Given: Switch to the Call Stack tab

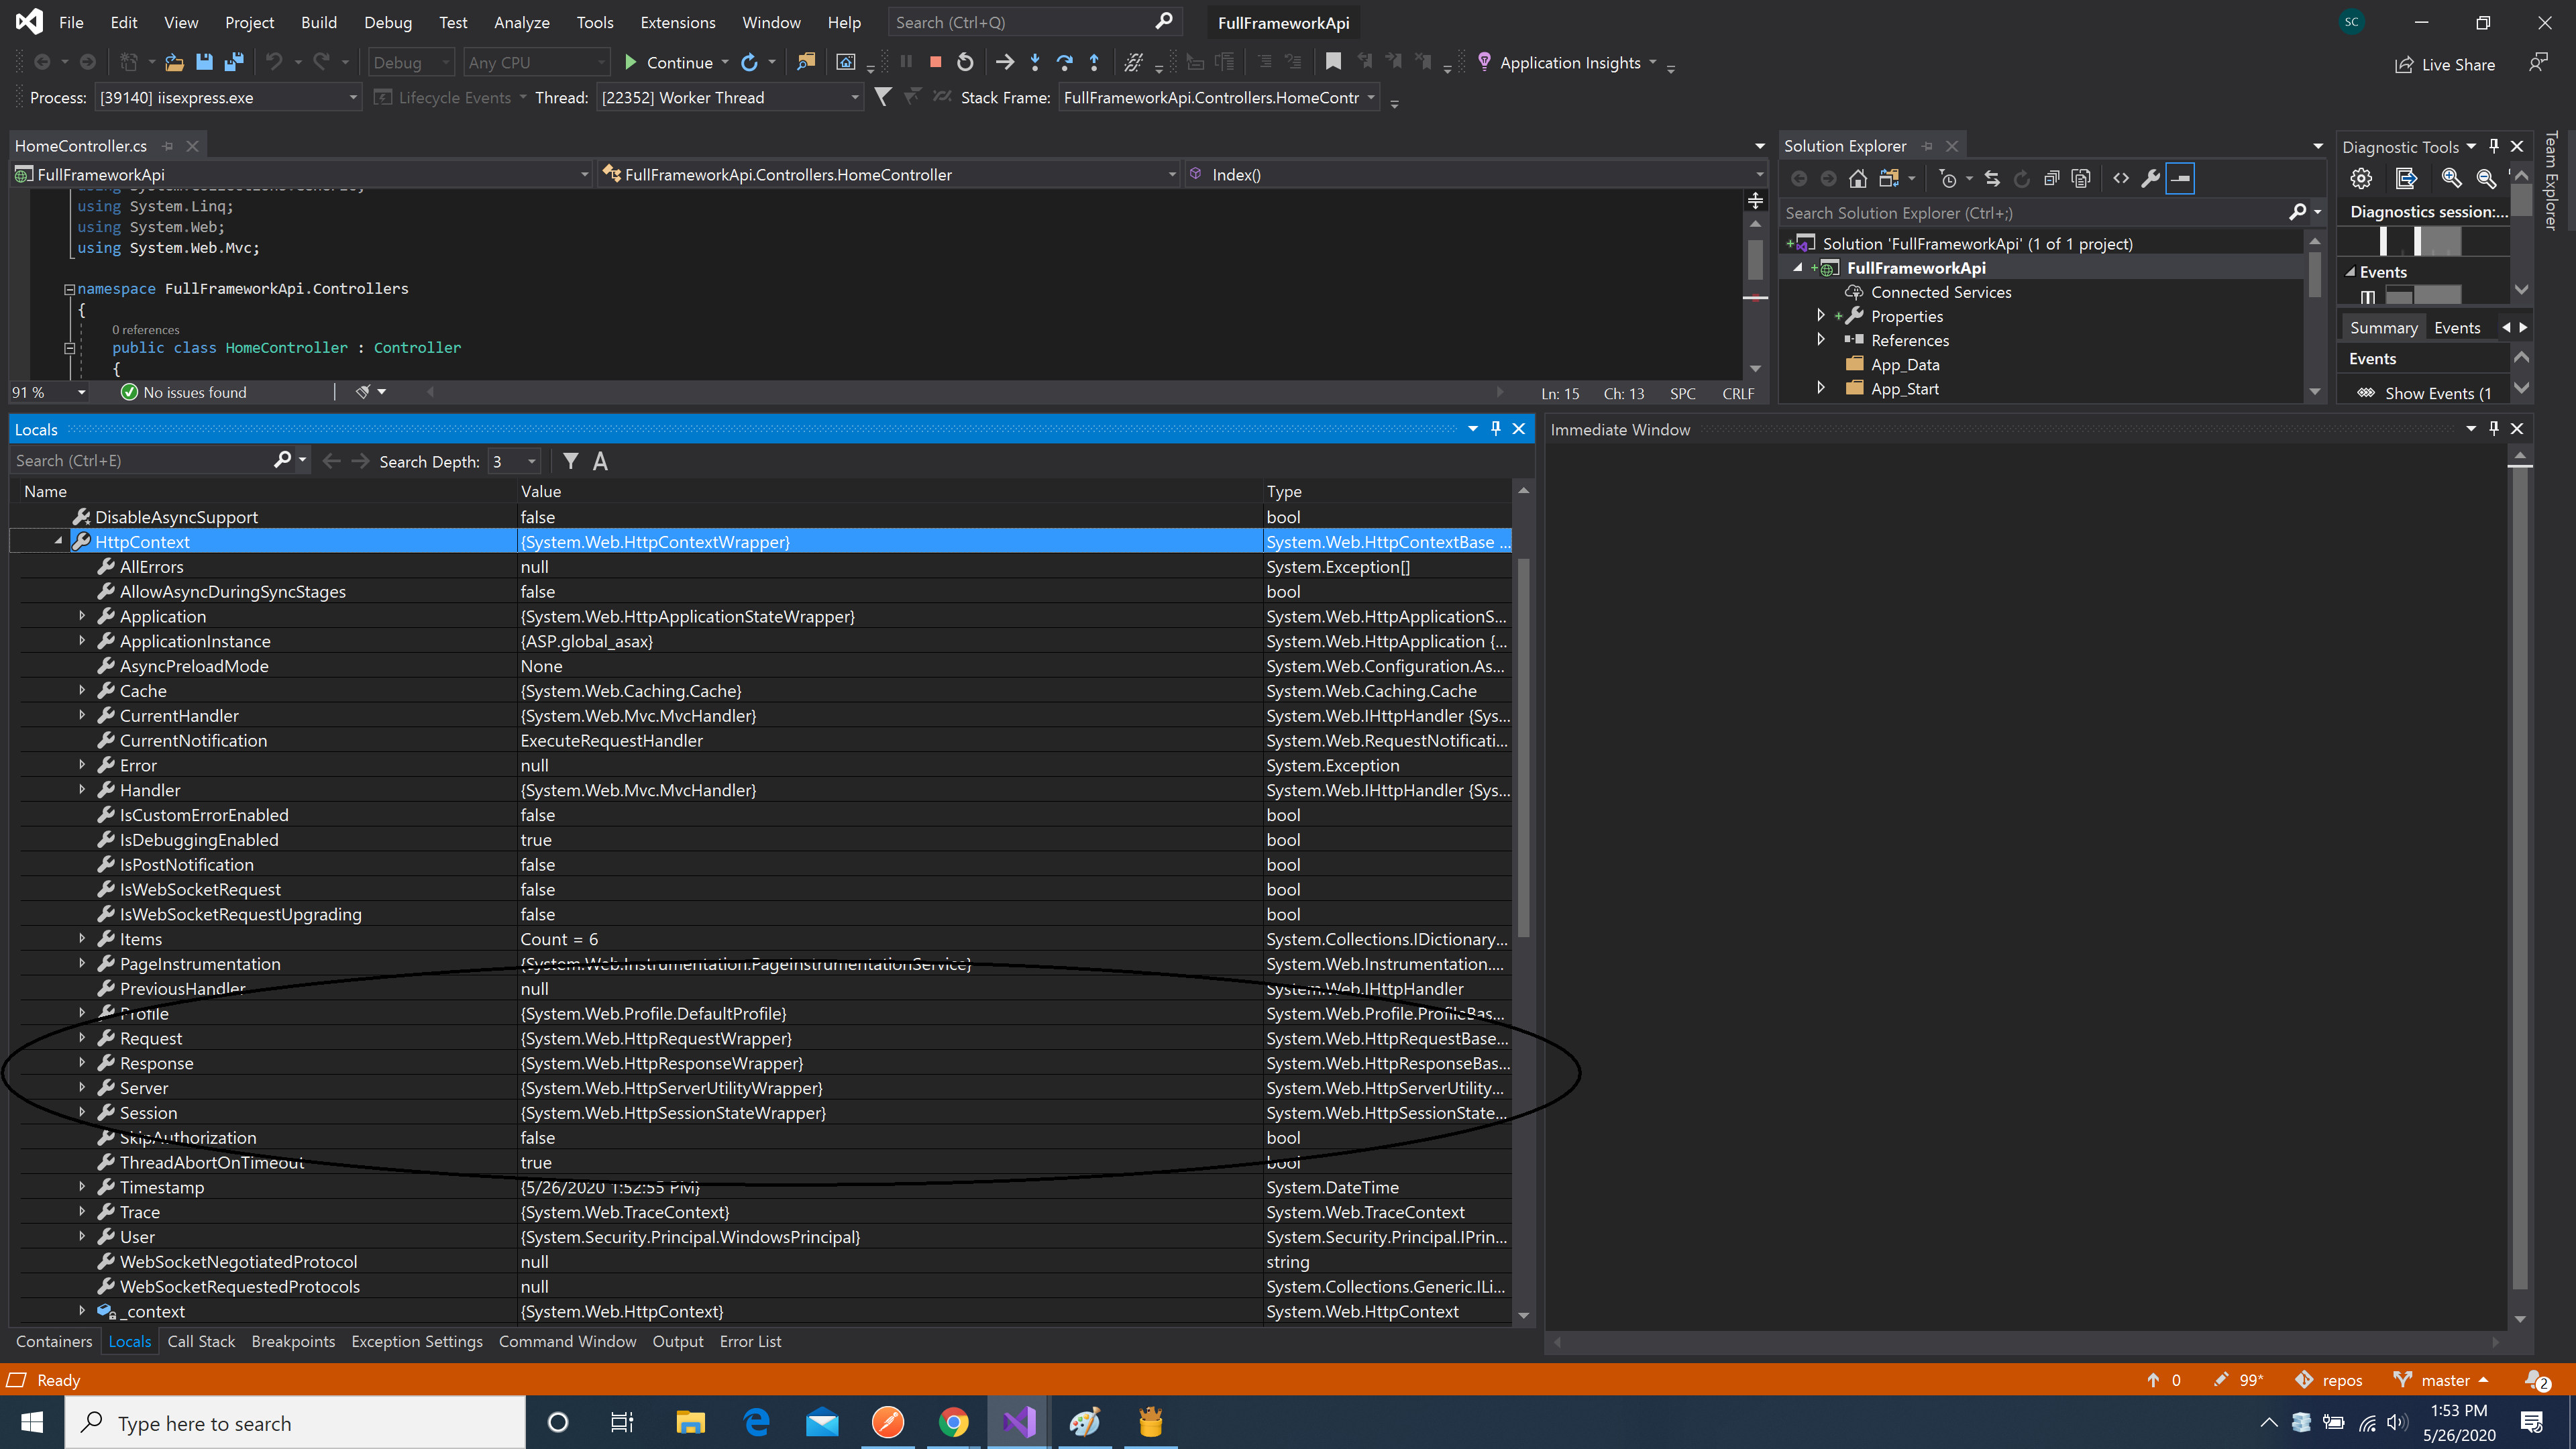Looking at the screenshot, I should pyautogui.click(x=201, y=1341).
